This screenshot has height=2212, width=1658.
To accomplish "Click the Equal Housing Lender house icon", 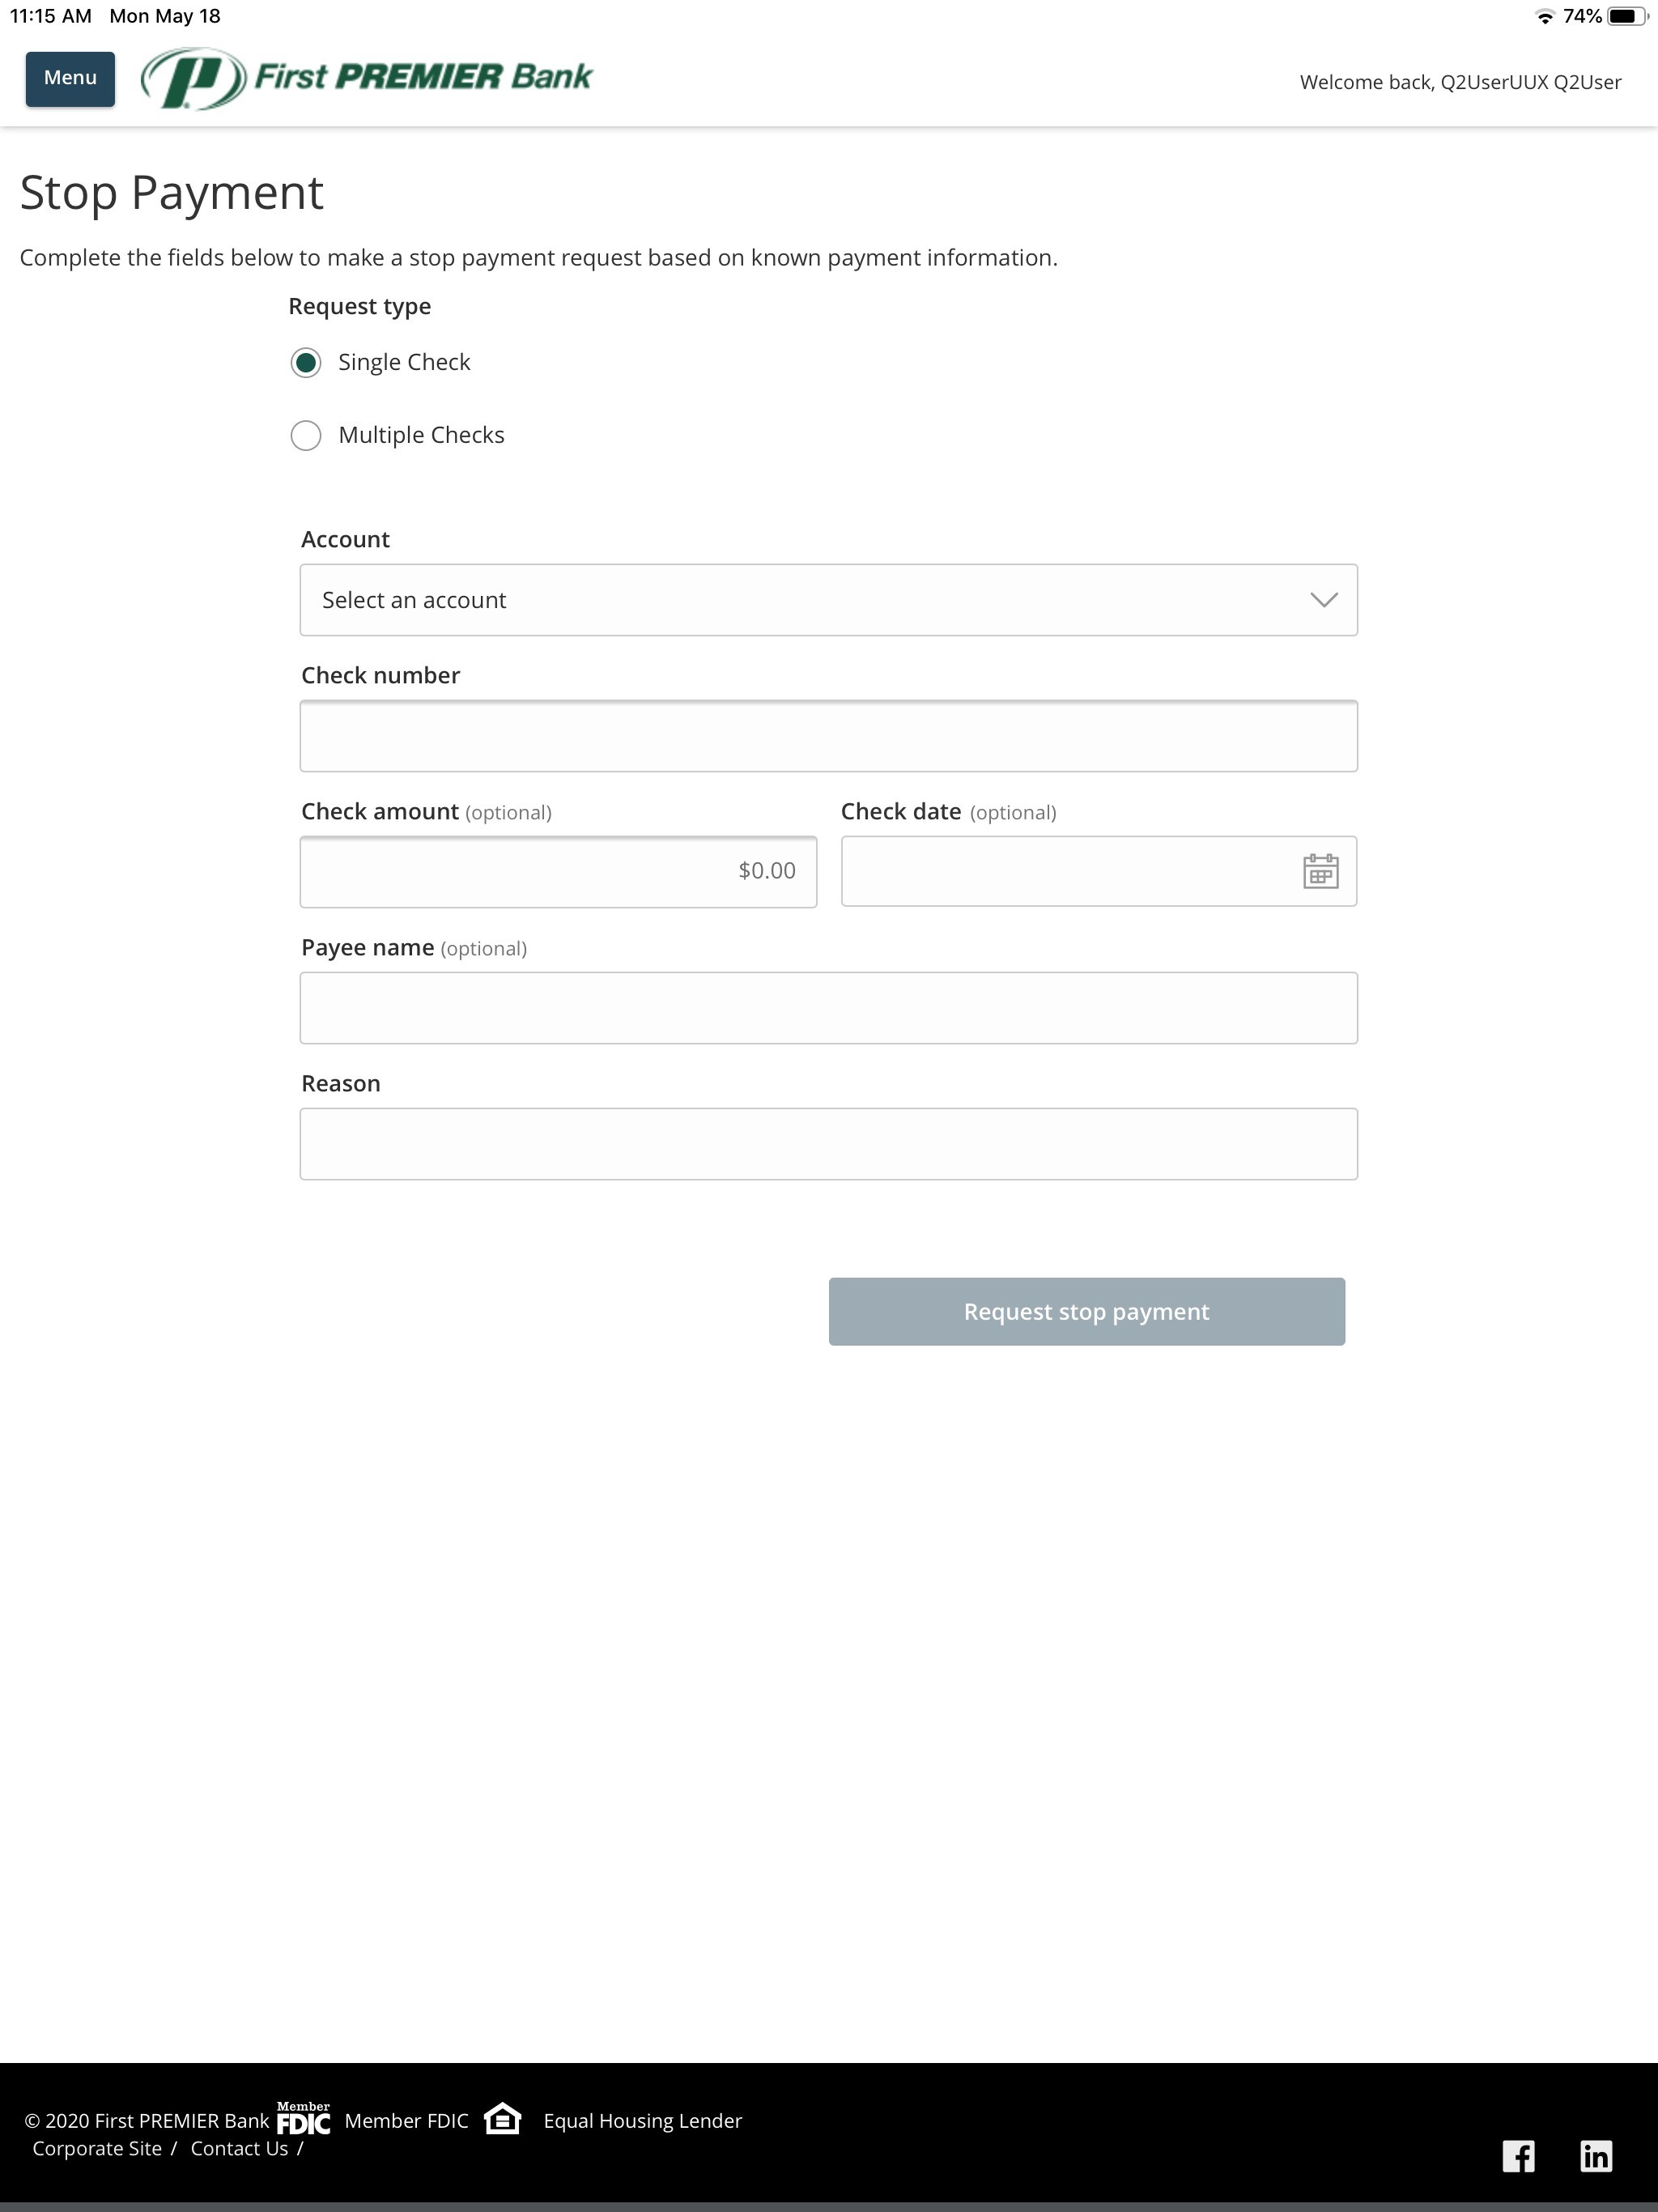I will click(x=503, y=2118).
